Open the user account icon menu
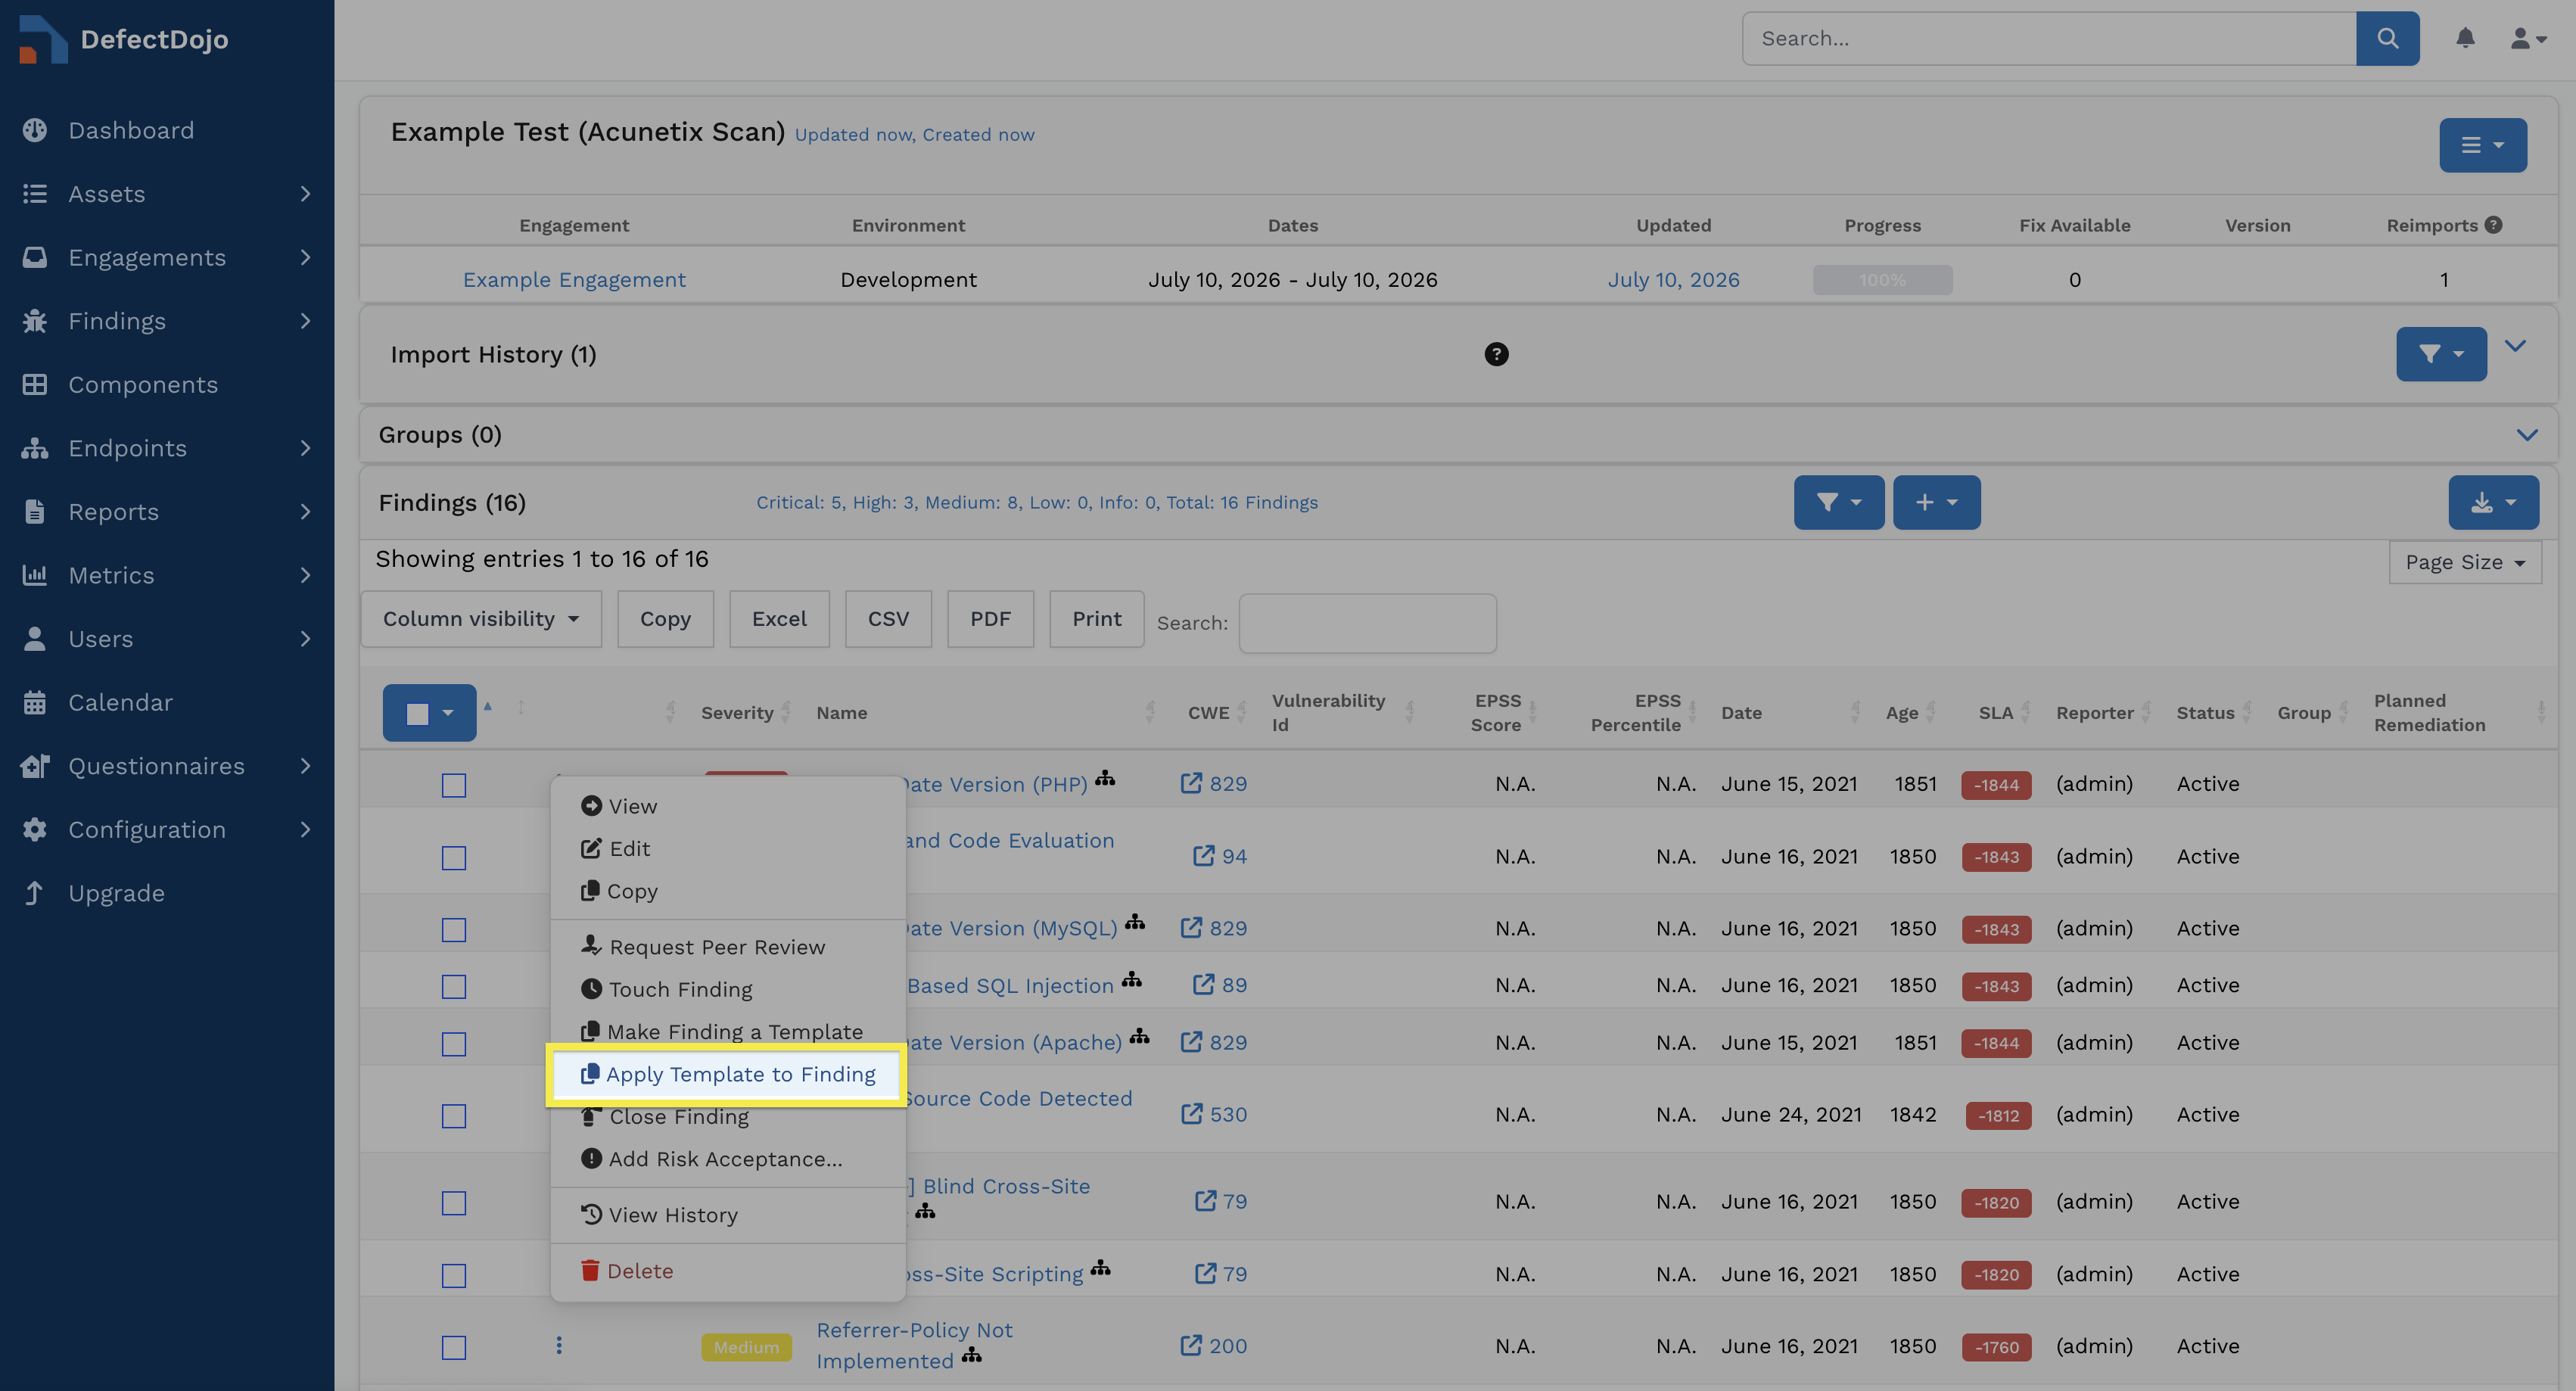Screen dimensions: 2576x1391 [2527, 38]
